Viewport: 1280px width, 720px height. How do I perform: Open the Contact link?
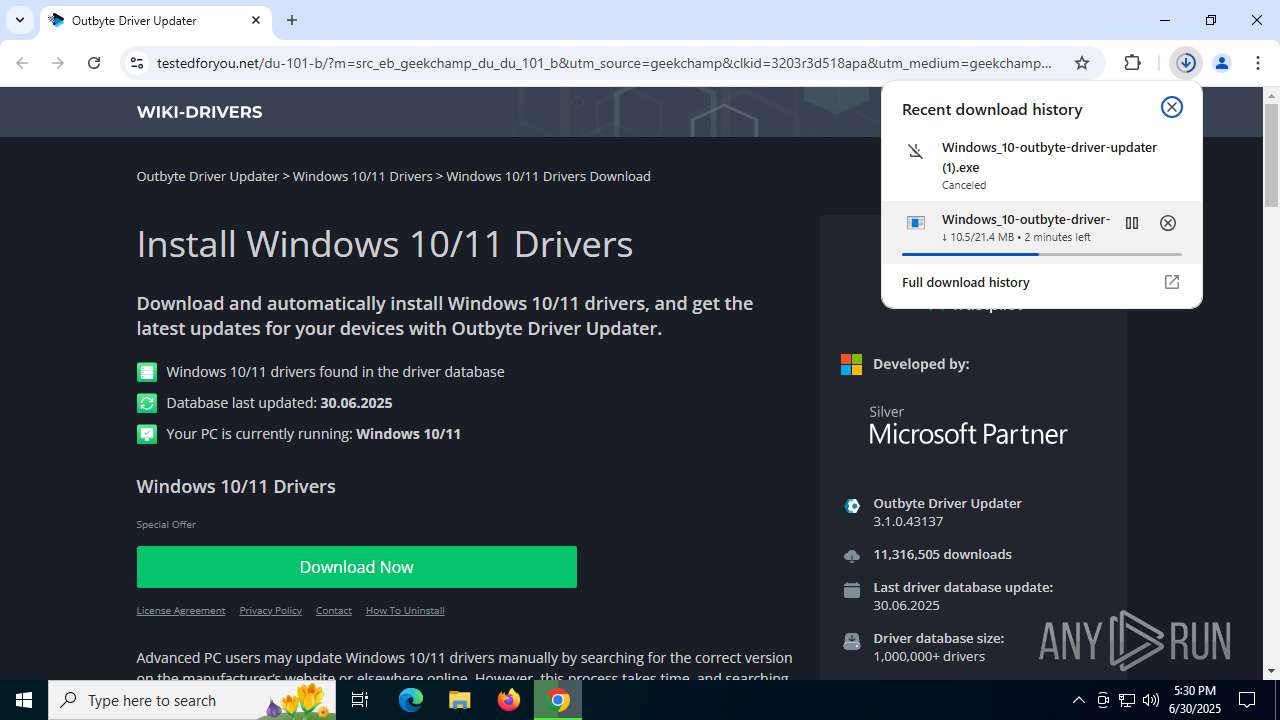point(334,610)
